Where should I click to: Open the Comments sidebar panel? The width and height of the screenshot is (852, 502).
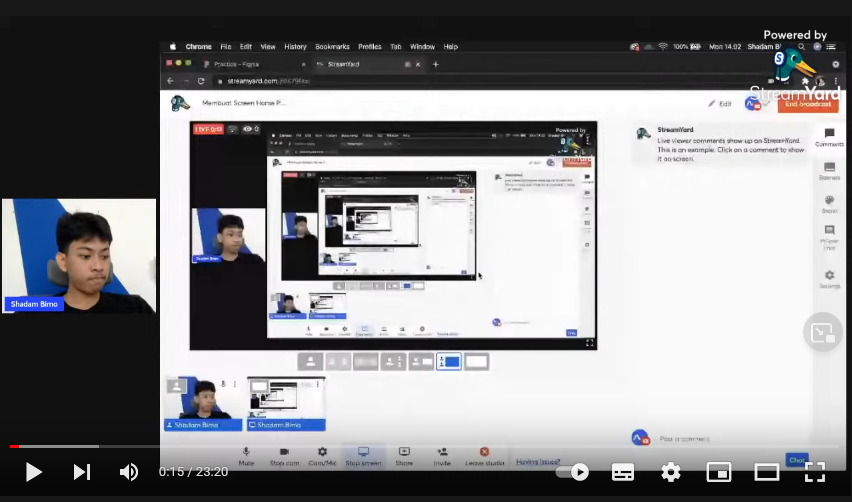829,137
